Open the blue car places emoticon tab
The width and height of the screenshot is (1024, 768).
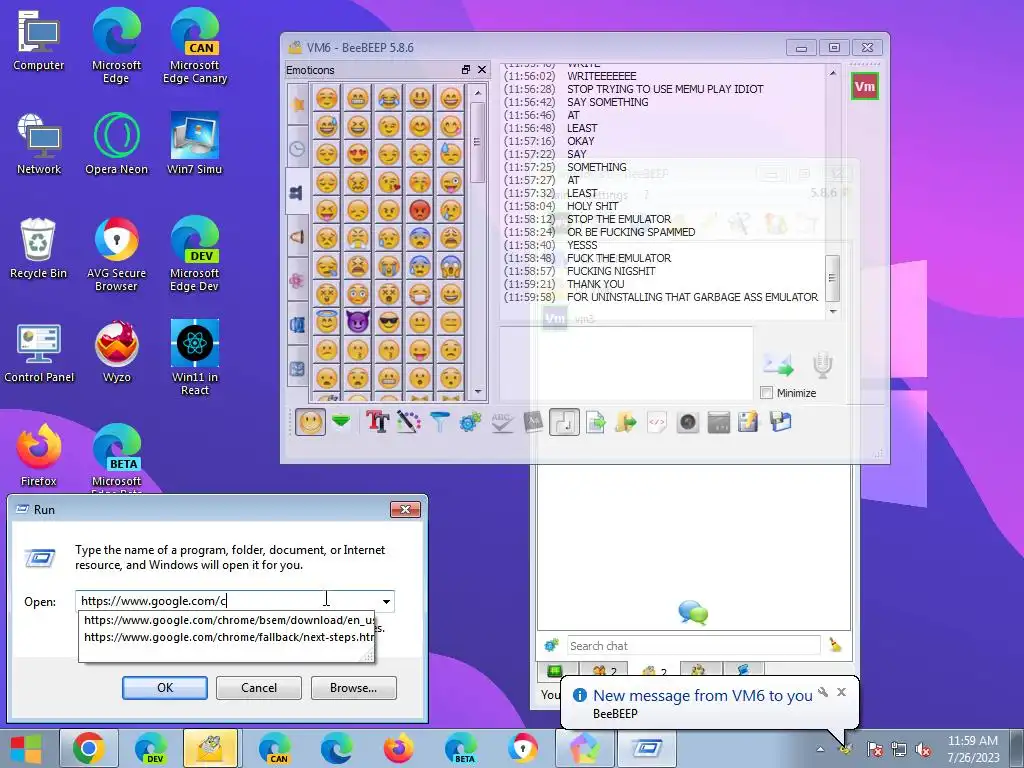pos(297,325)
